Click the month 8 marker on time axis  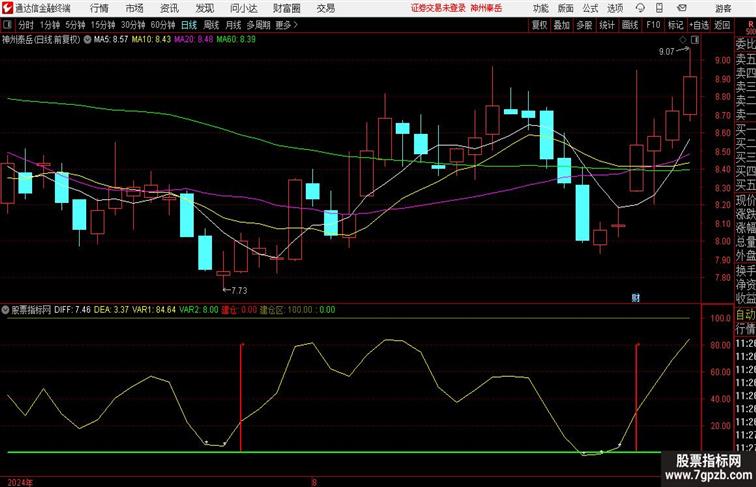[314, 482]
